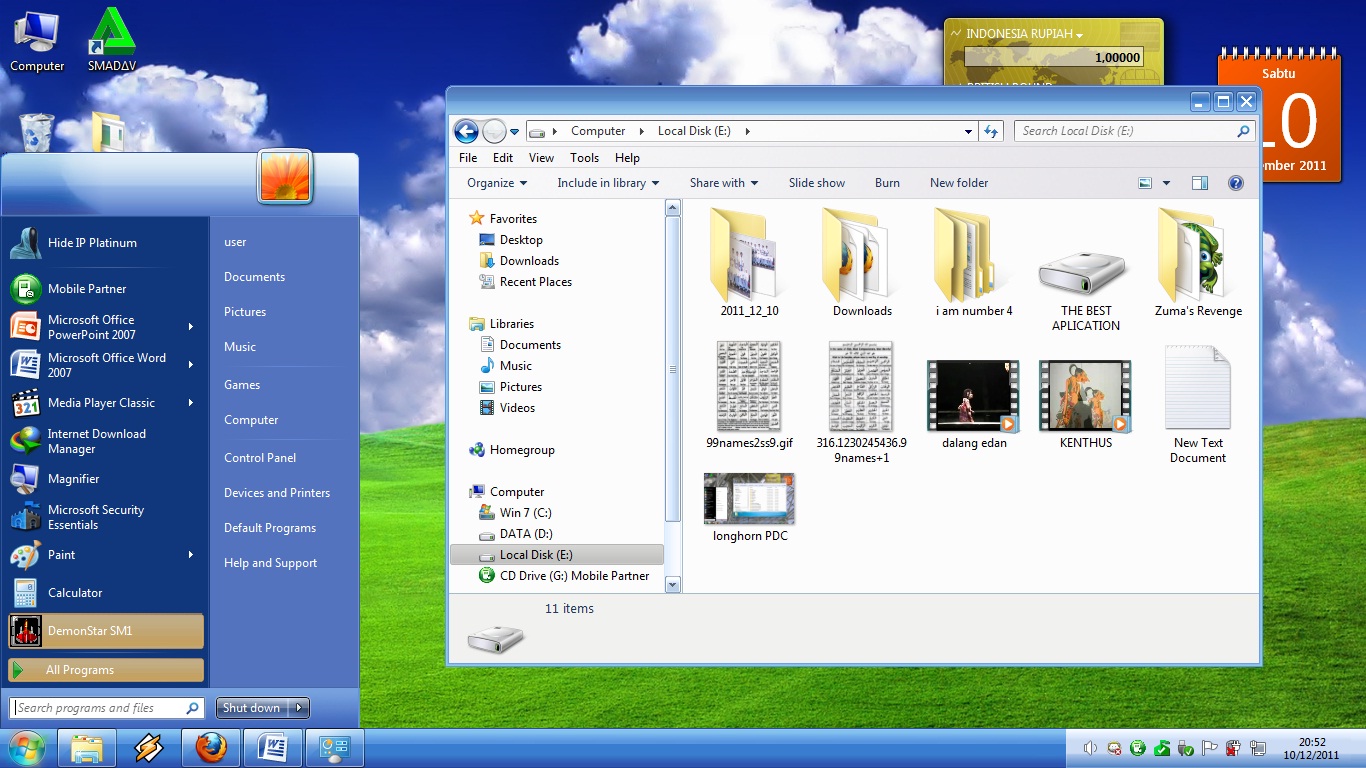Open Firefox from the taskbar
This screenshot has width=1366, height=768.
click(x=211, y=748)
